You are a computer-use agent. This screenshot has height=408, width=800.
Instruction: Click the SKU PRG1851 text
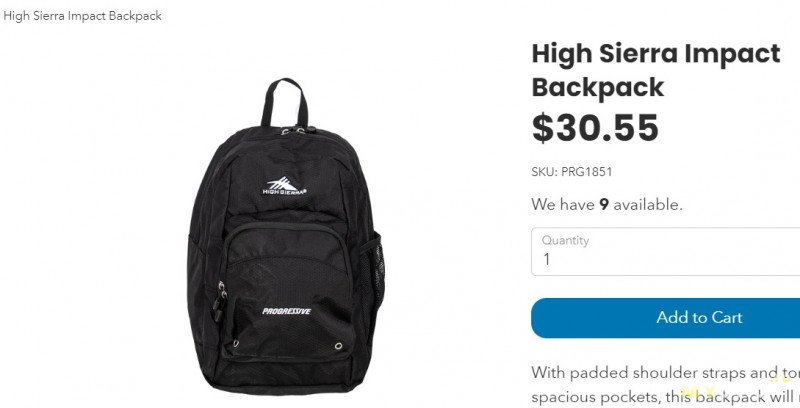pyautogui.click(x=571, y=172)
